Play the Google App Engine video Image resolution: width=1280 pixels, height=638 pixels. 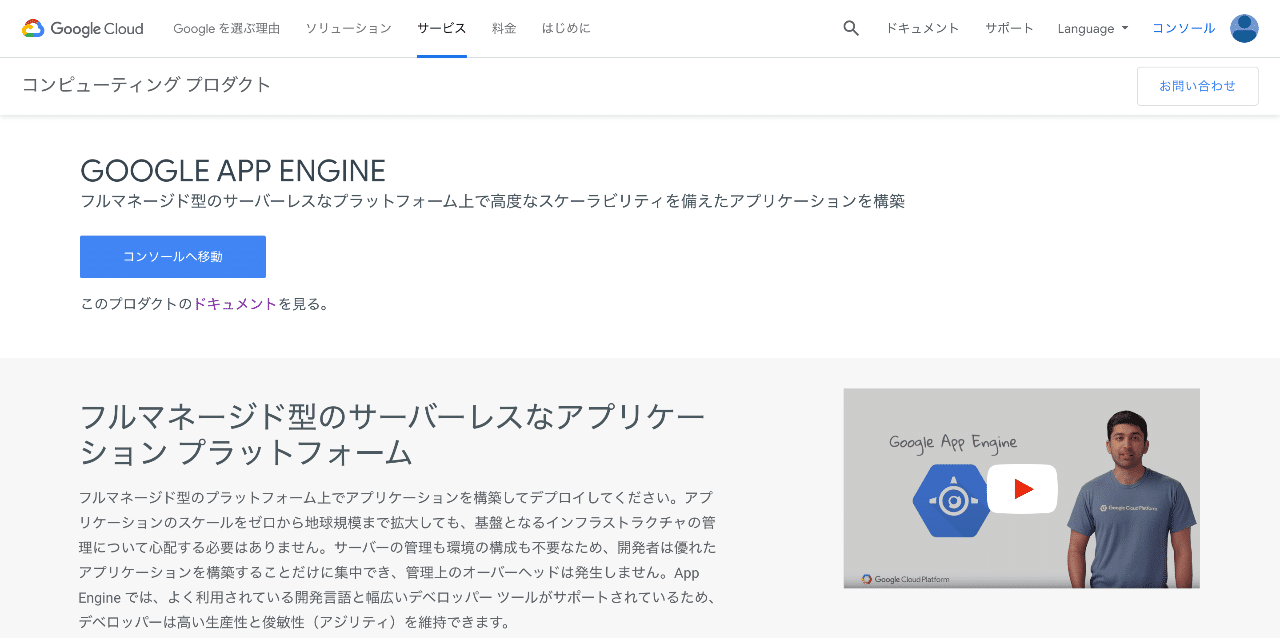[1022, 489]
